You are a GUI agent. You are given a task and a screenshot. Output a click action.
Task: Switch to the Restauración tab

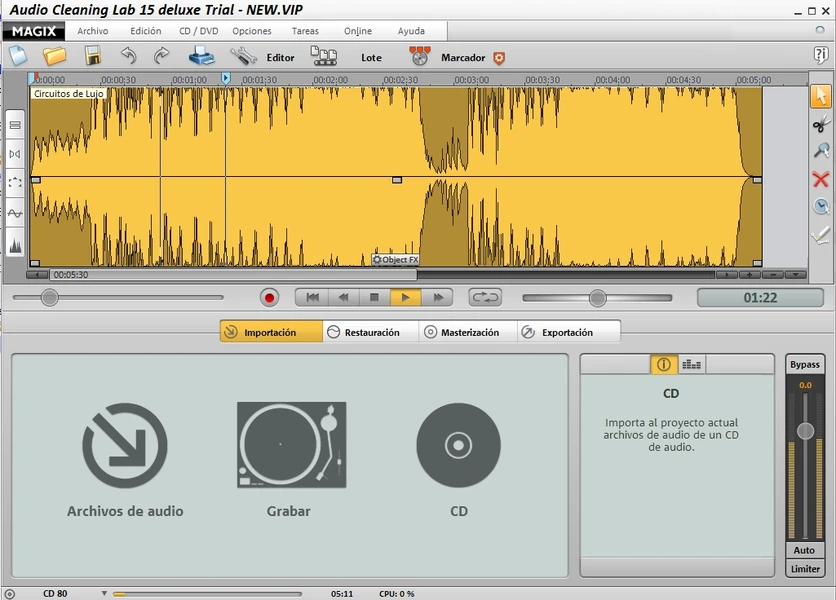pyautogui.click(x=371, y=332)
